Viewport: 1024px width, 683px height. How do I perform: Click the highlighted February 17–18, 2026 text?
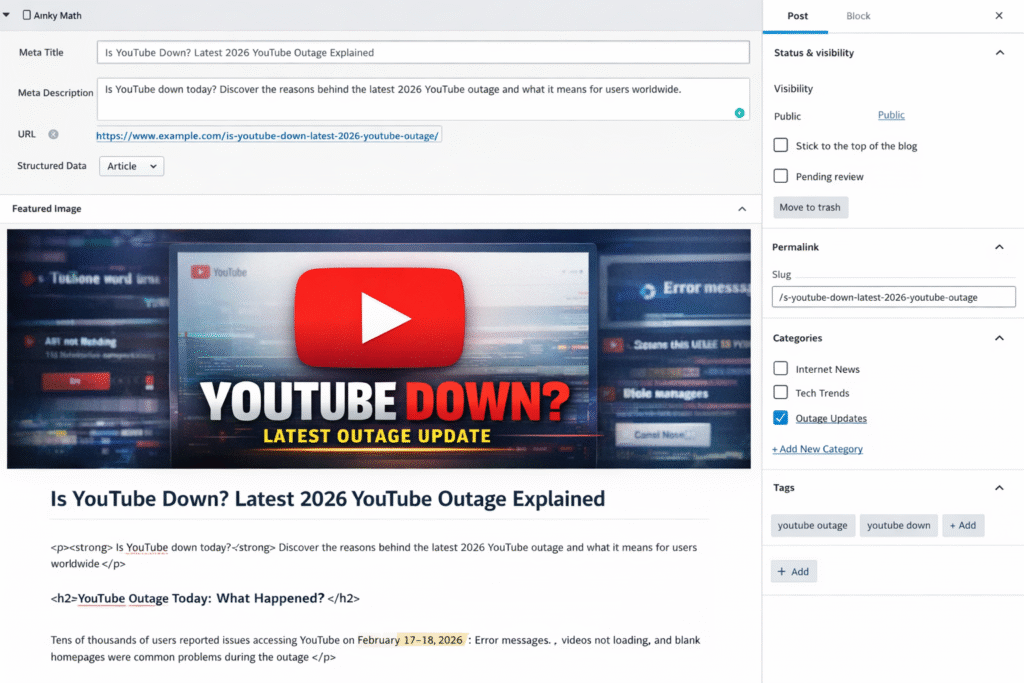click(x=410, y=640)
